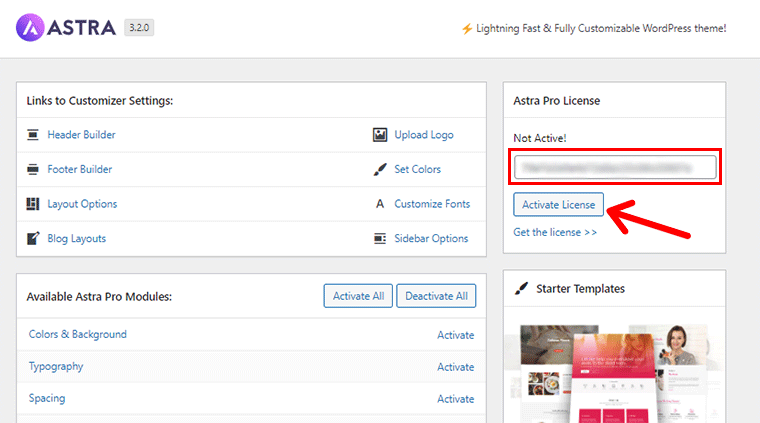Click the Sidebar Options icon

coord(380,238)
